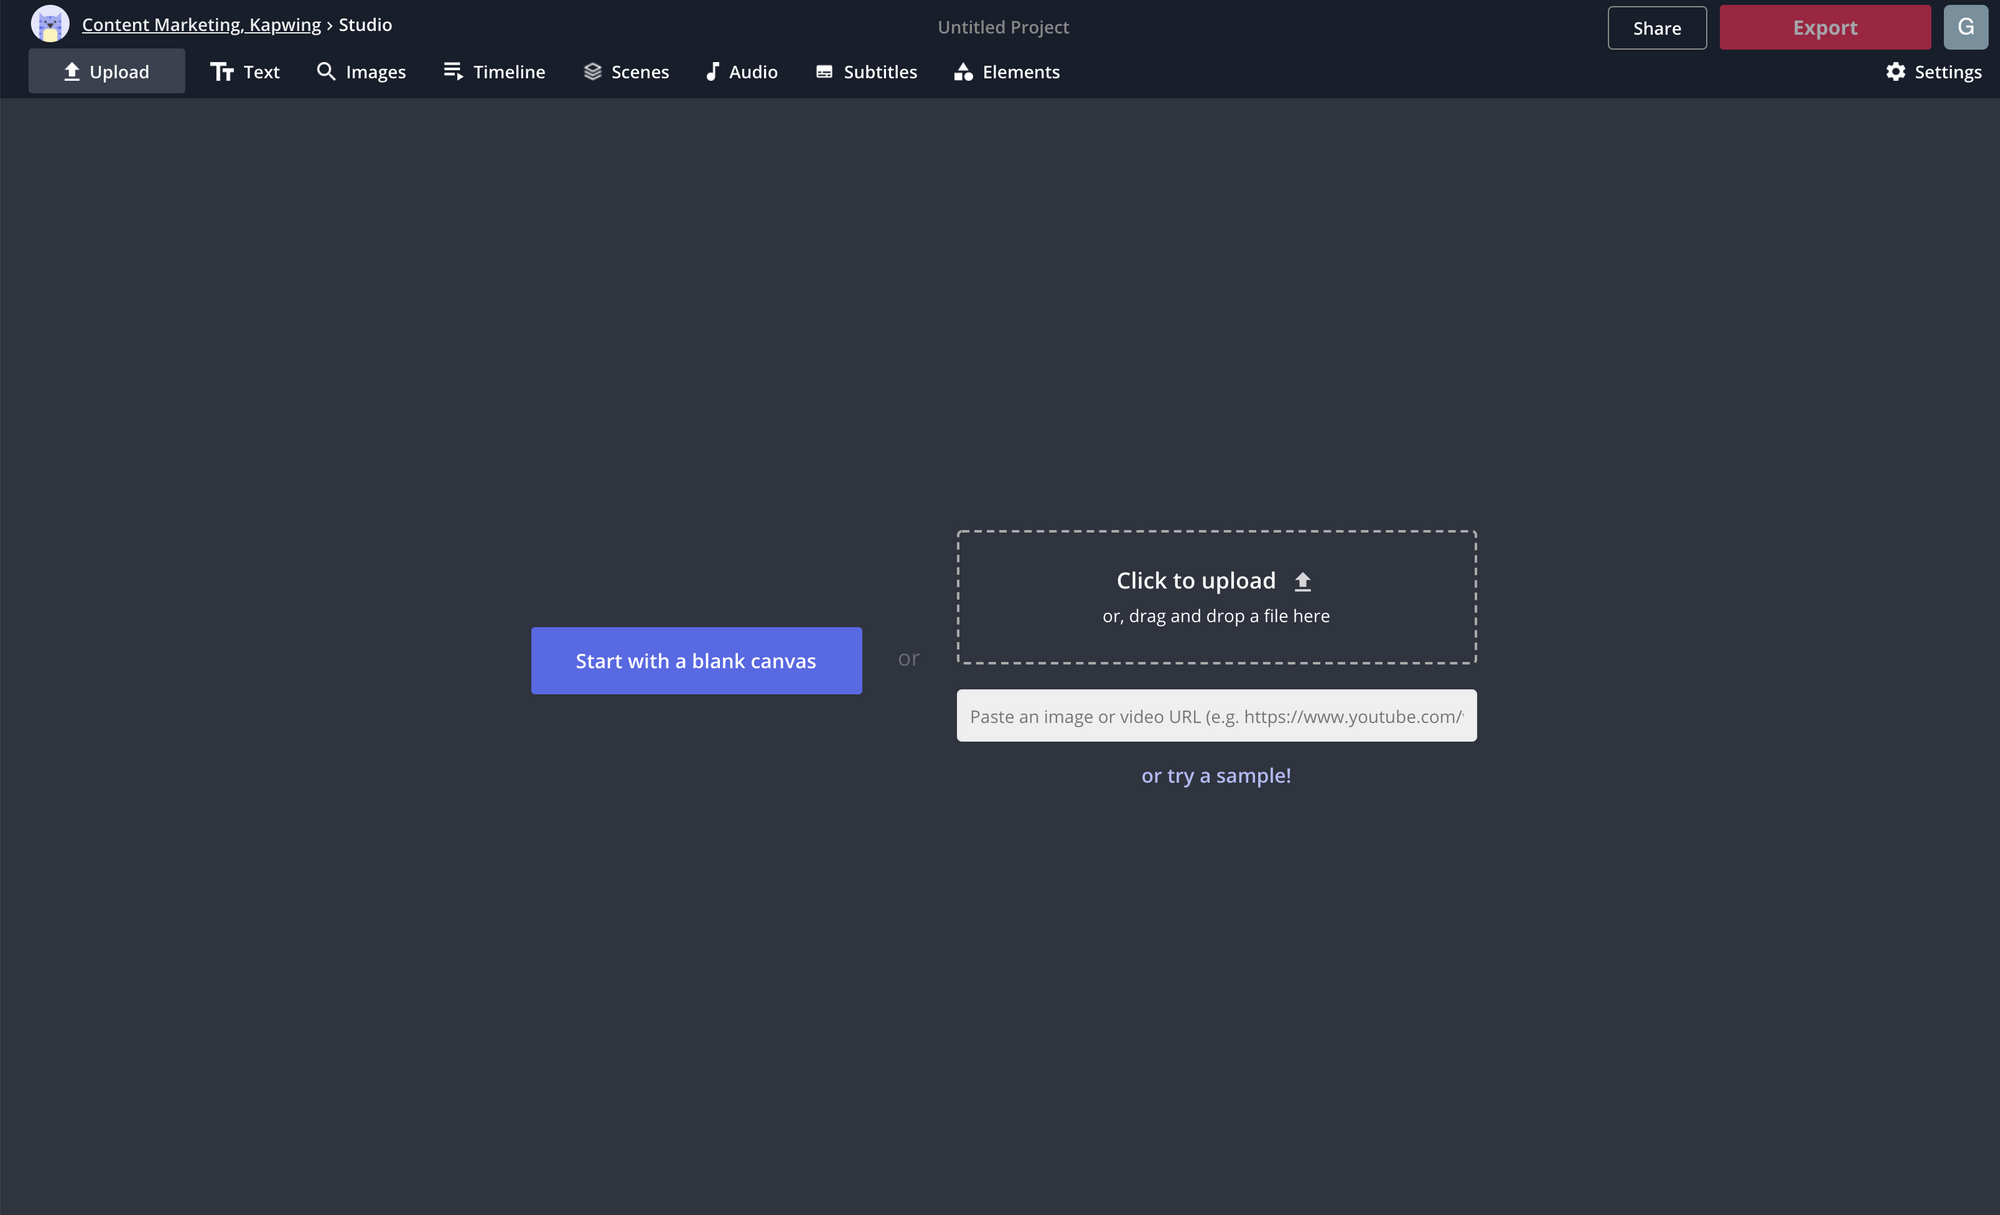Click the Elements shapes icon

(963, 72)
